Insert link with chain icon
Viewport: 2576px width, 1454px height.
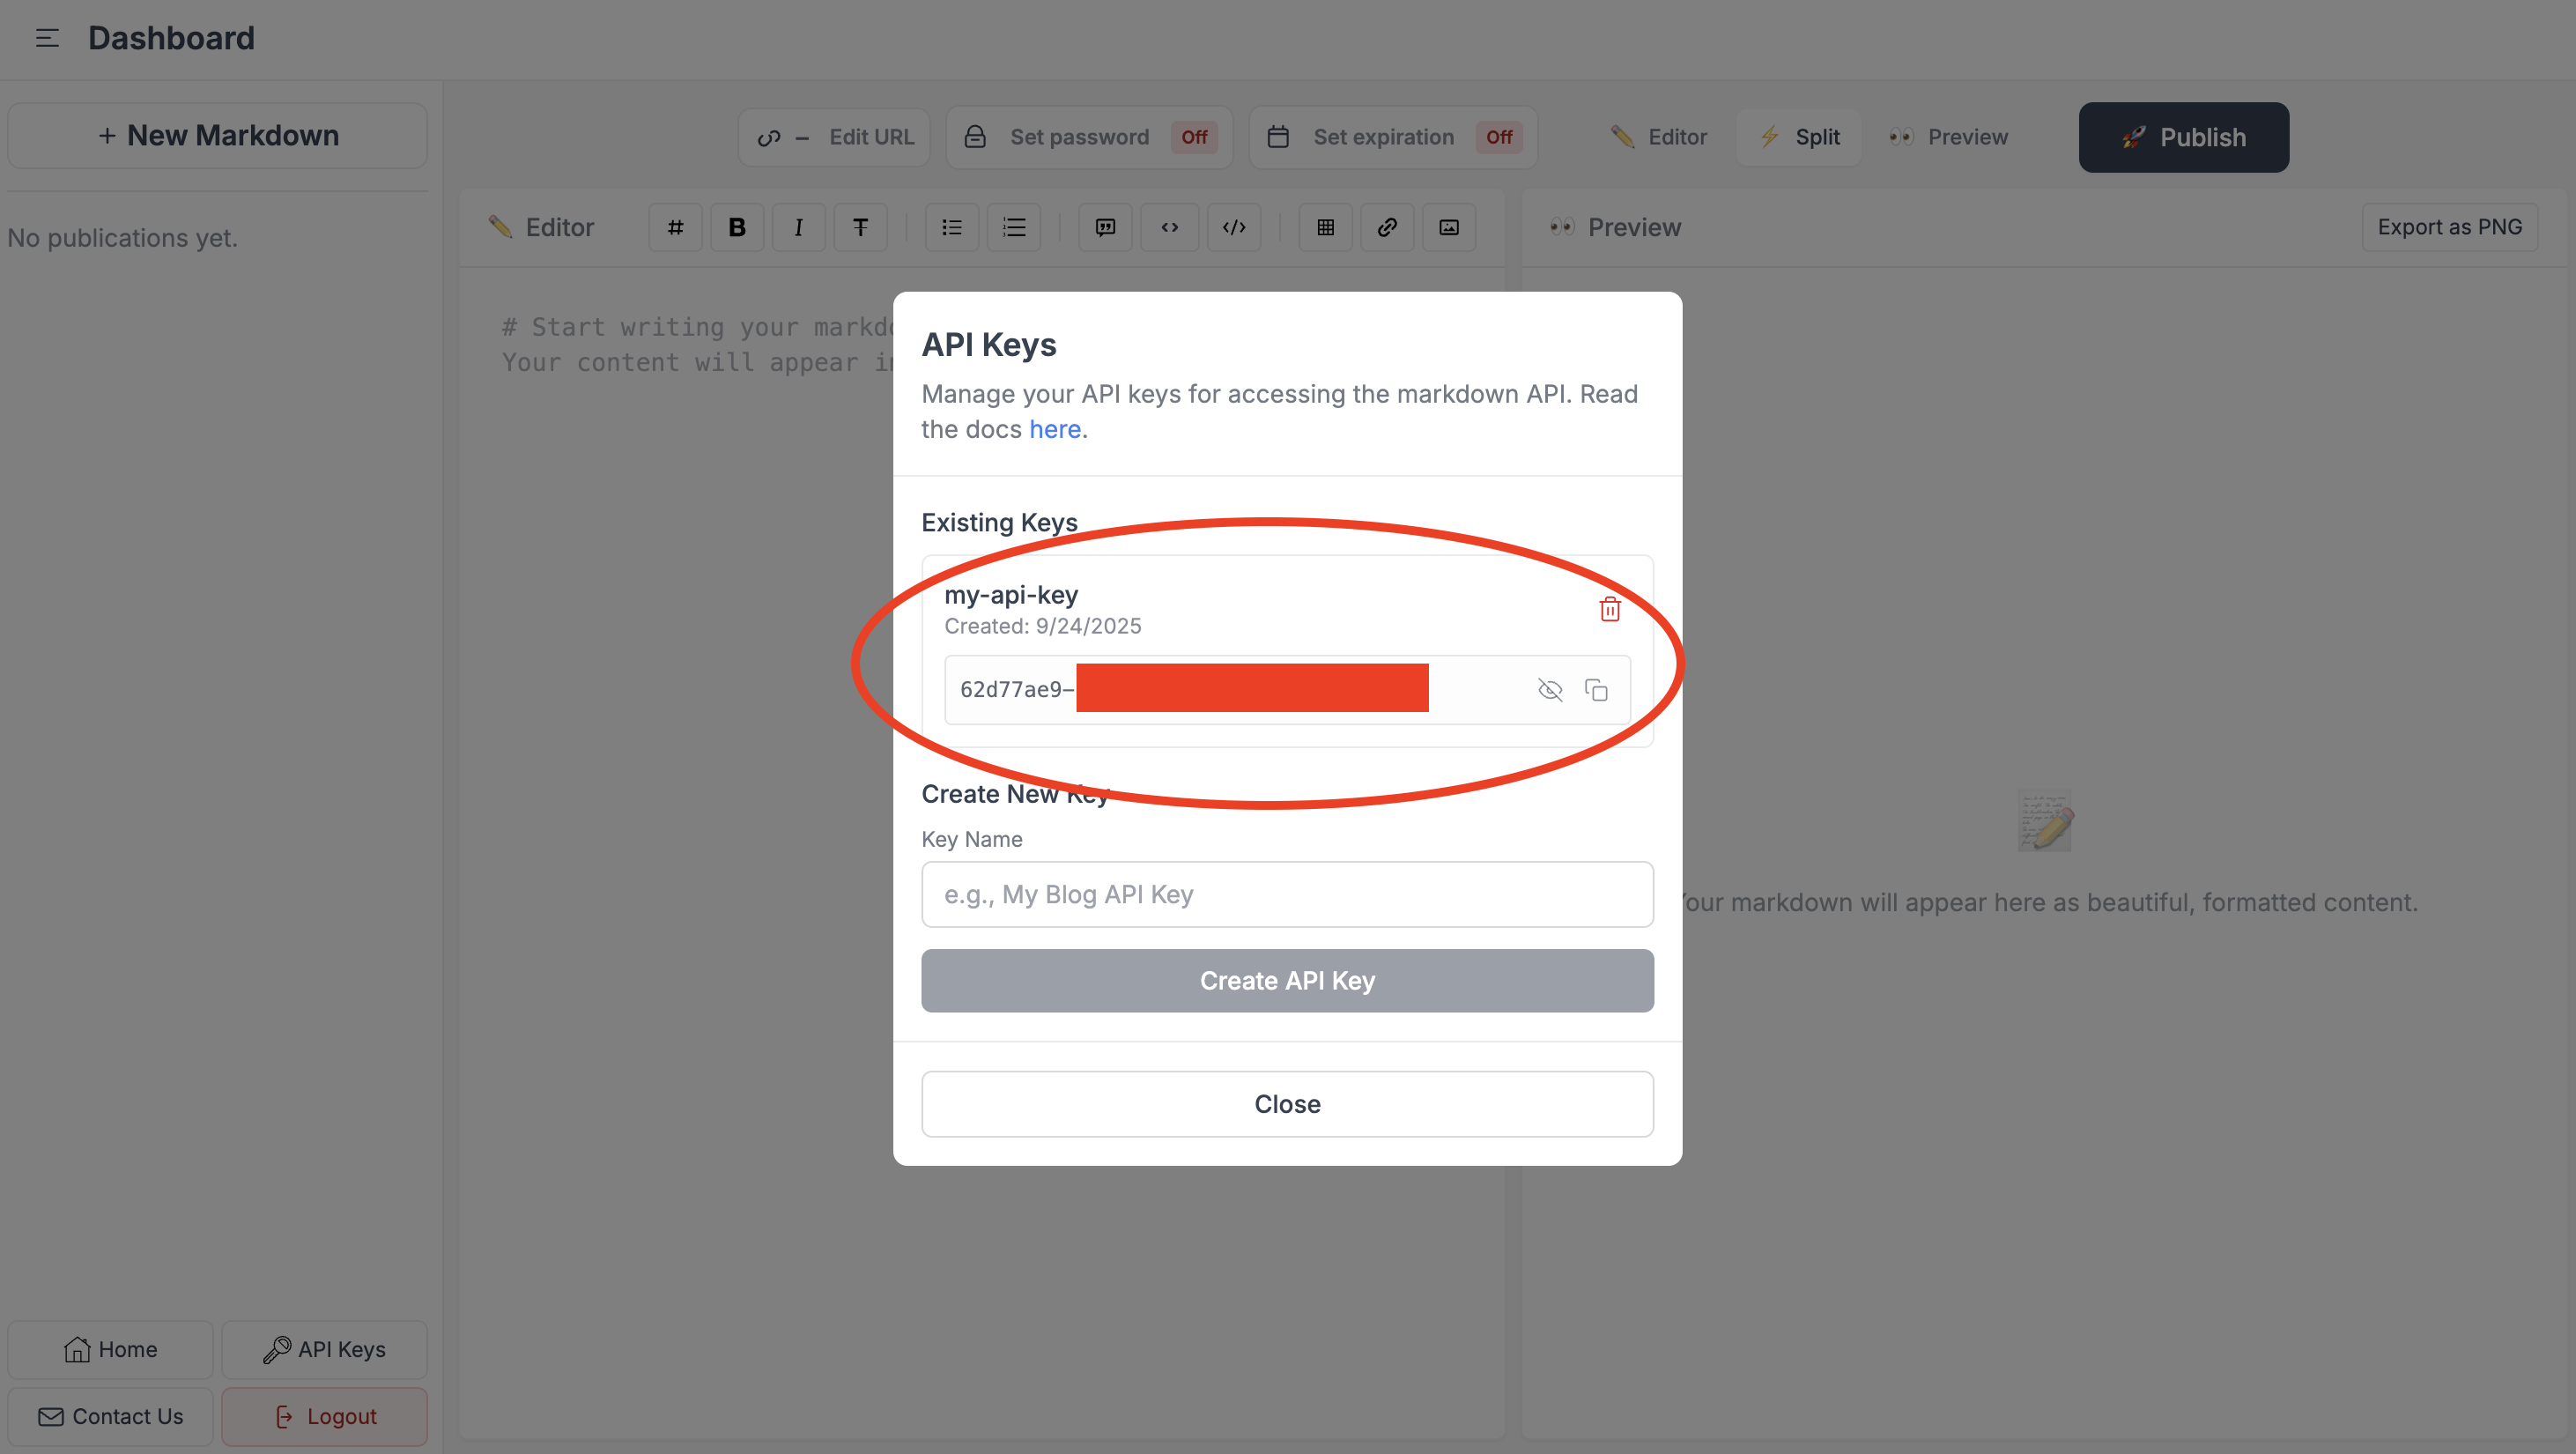(1386, 227)
